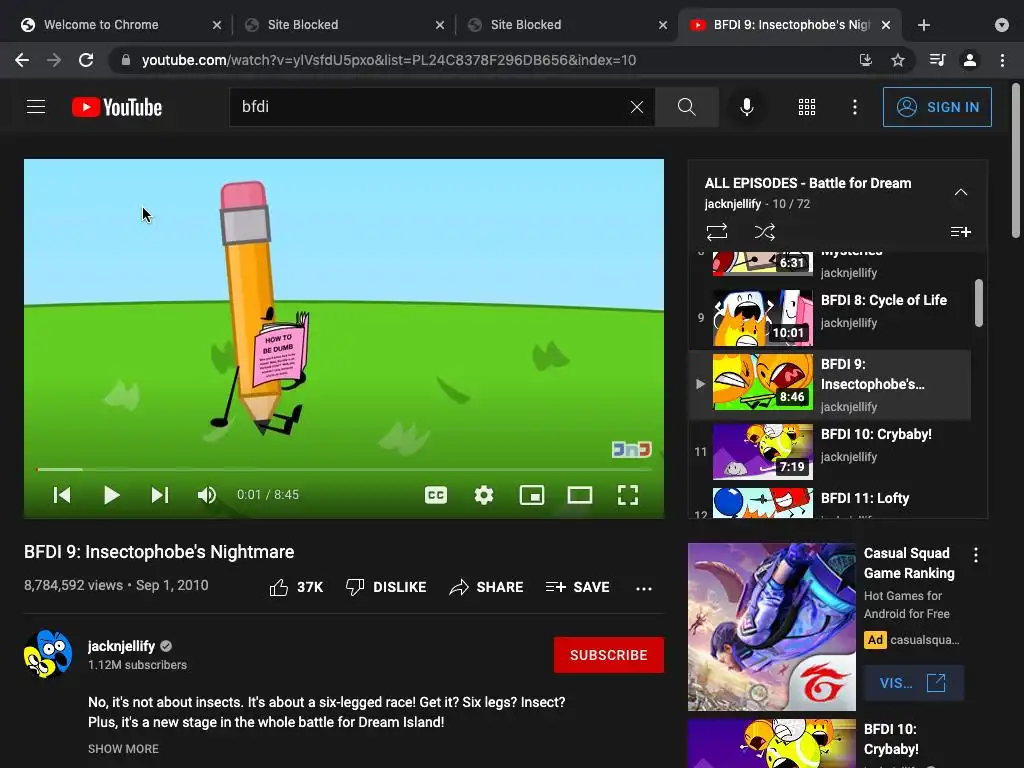
Task: Go back in browser history
Action: click(x=22, y=60)
